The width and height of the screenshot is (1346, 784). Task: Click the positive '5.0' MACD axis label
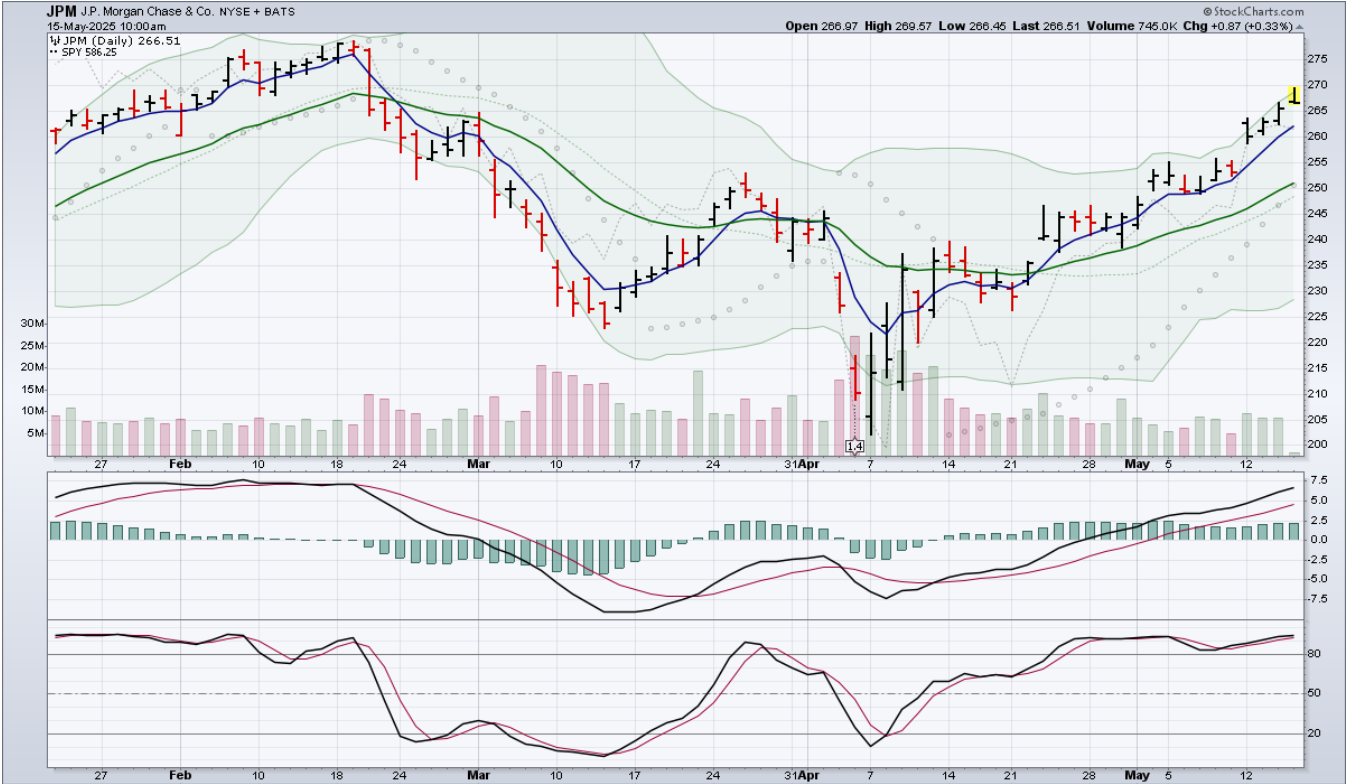(1318, 501)
